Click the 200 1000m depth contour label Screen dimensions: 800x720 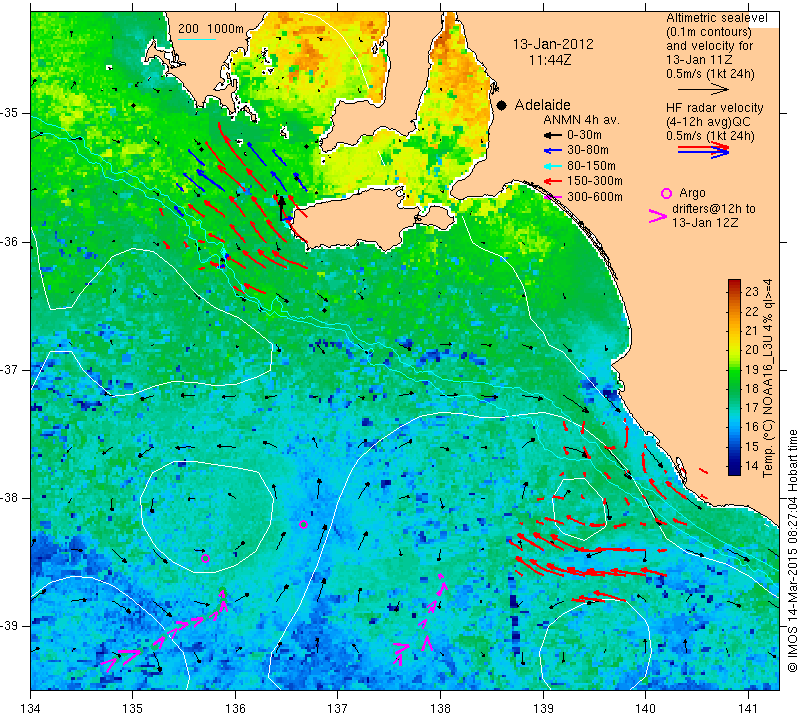pos(211,29)
